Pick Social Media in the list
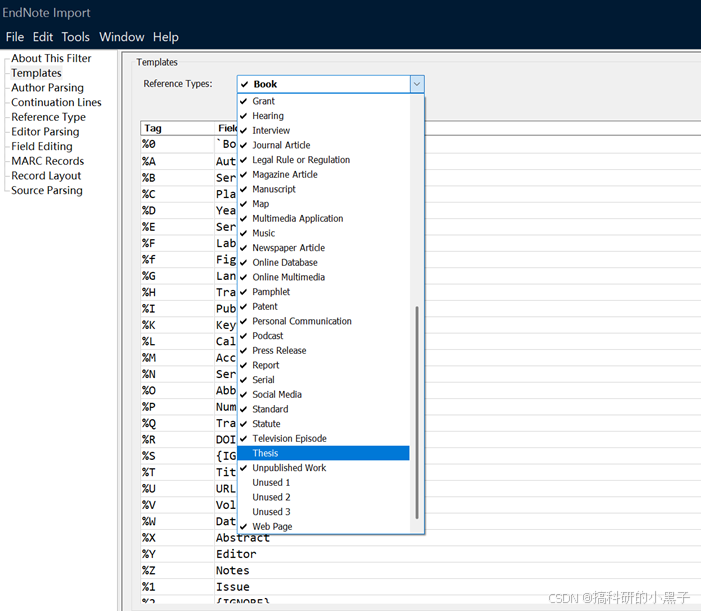 [x=323, y=394]
